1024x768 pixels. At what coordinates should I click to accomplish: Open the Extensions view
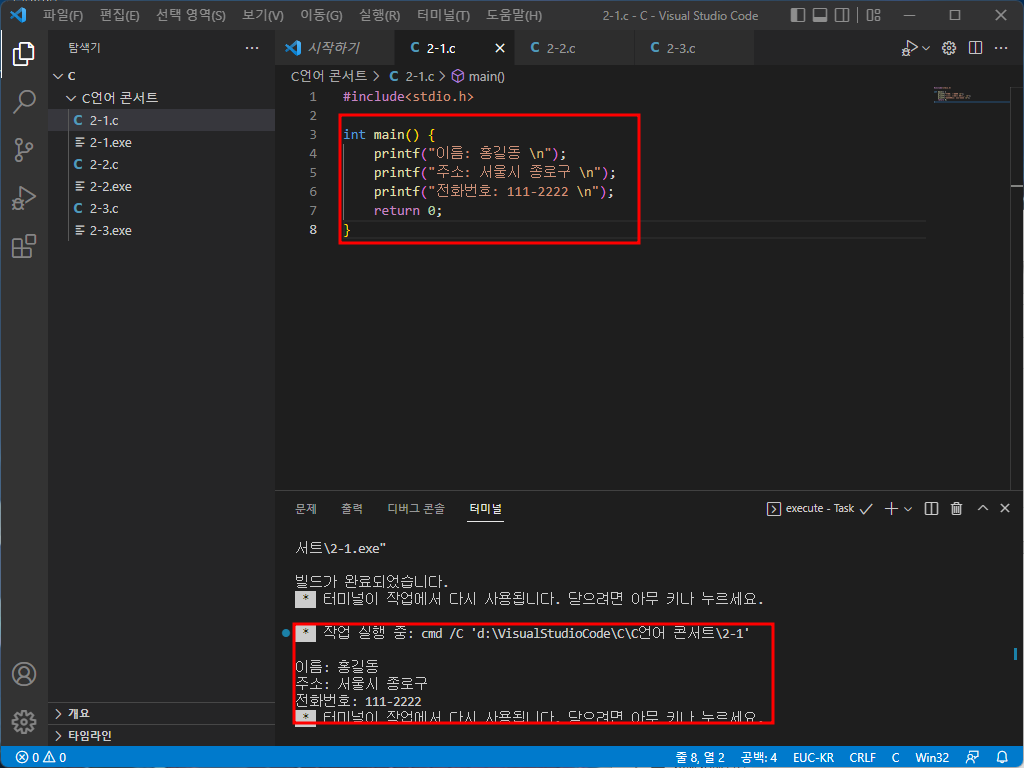click(x=24, y=246)
